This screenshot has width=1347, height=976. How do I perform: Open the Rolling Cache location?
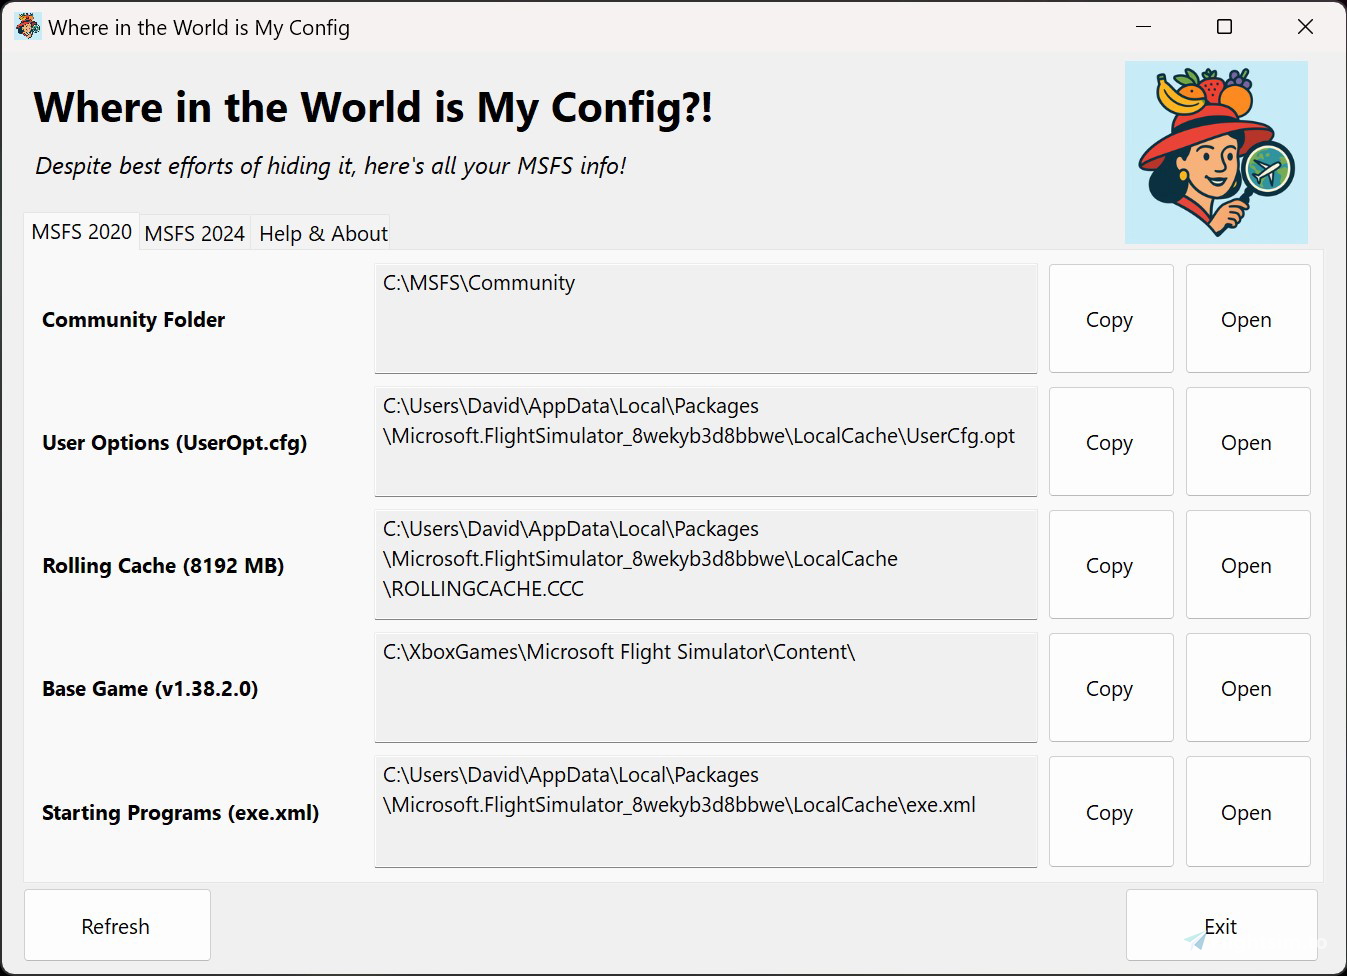click(x=1247, y=565)
